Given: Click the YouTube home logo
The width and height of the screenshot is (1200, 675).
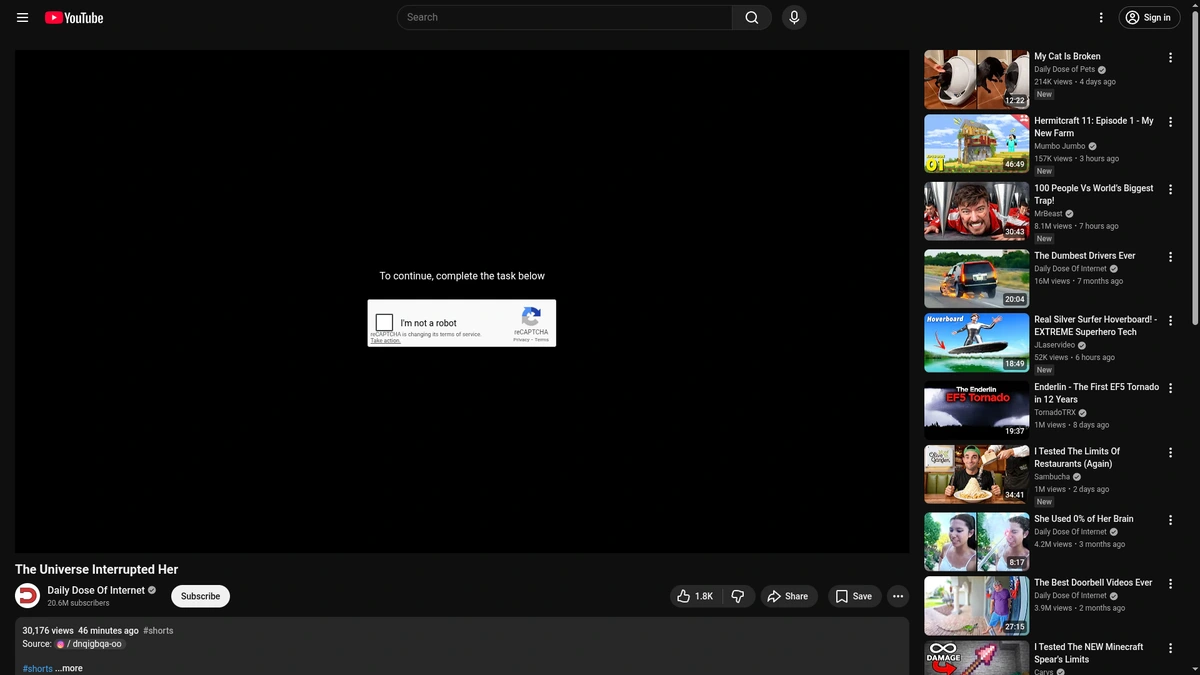Looking at the screenshot, I should point(74,17).
